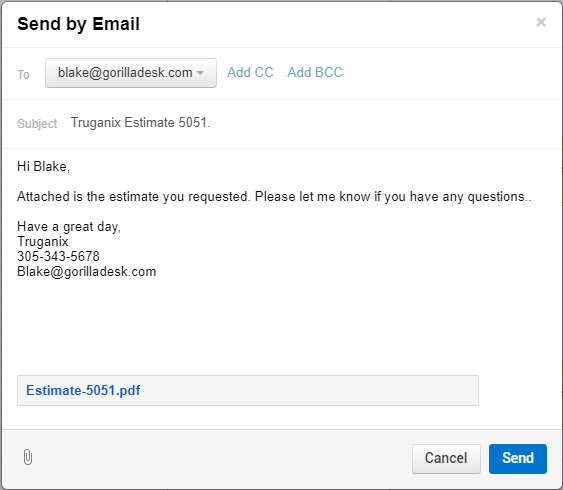Click the Truganix signature name line
This screenshot has height=490, width=563.
click(x=42, y=241)
